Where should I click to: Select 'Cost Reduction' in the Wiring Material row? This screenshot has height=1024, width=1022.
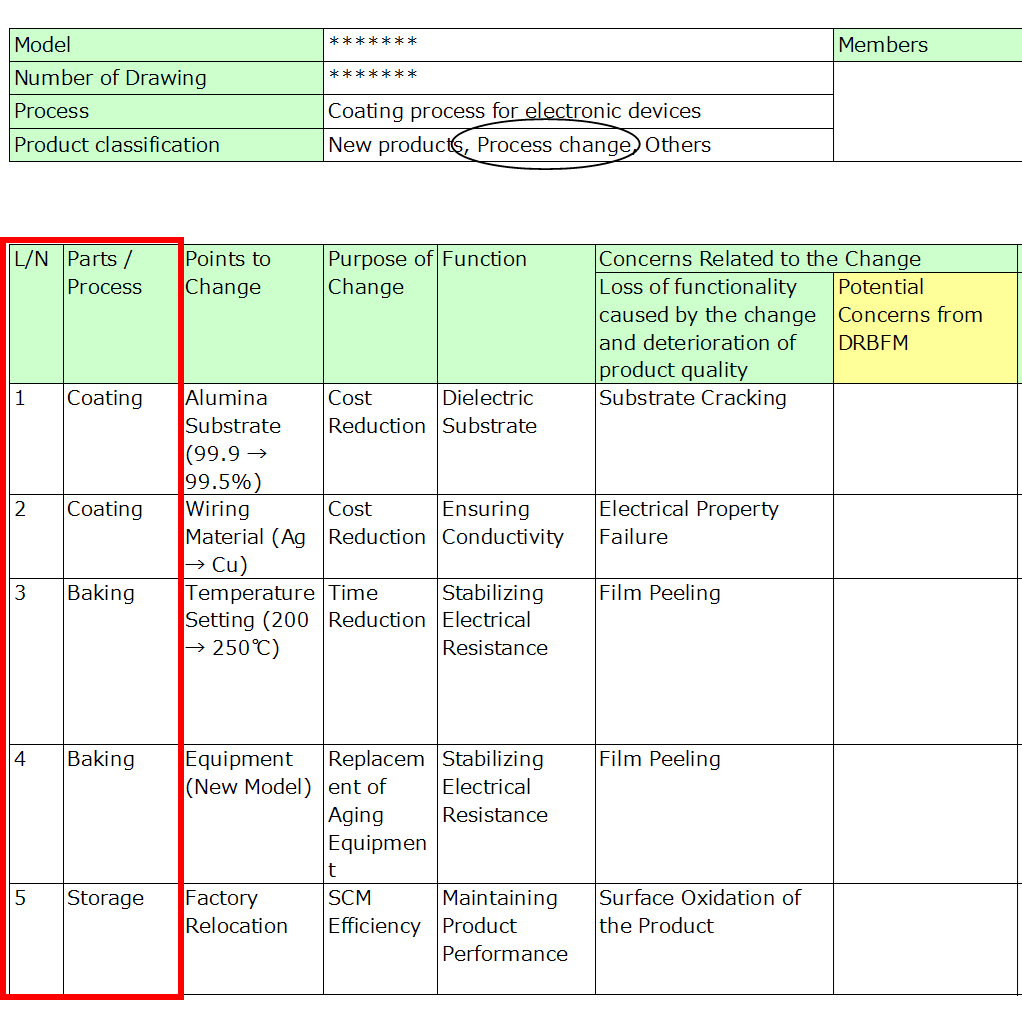[x=380, y=537]
